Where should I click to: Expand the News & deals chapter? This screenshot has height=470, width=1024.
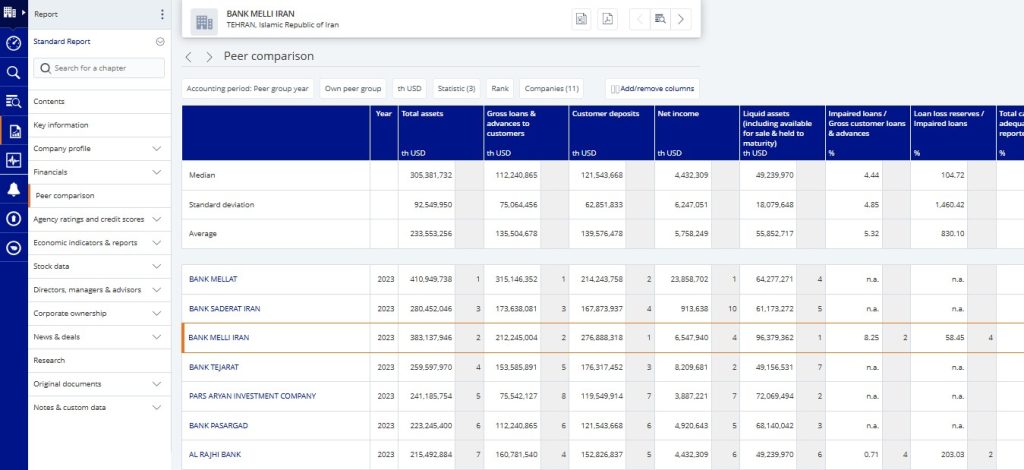[157, 337]
